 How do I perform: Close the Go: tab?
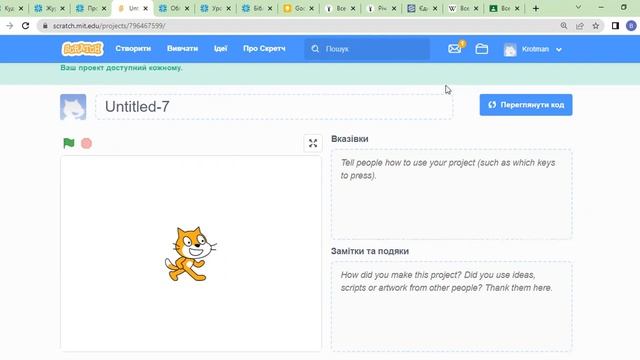(x=311, y=8)
